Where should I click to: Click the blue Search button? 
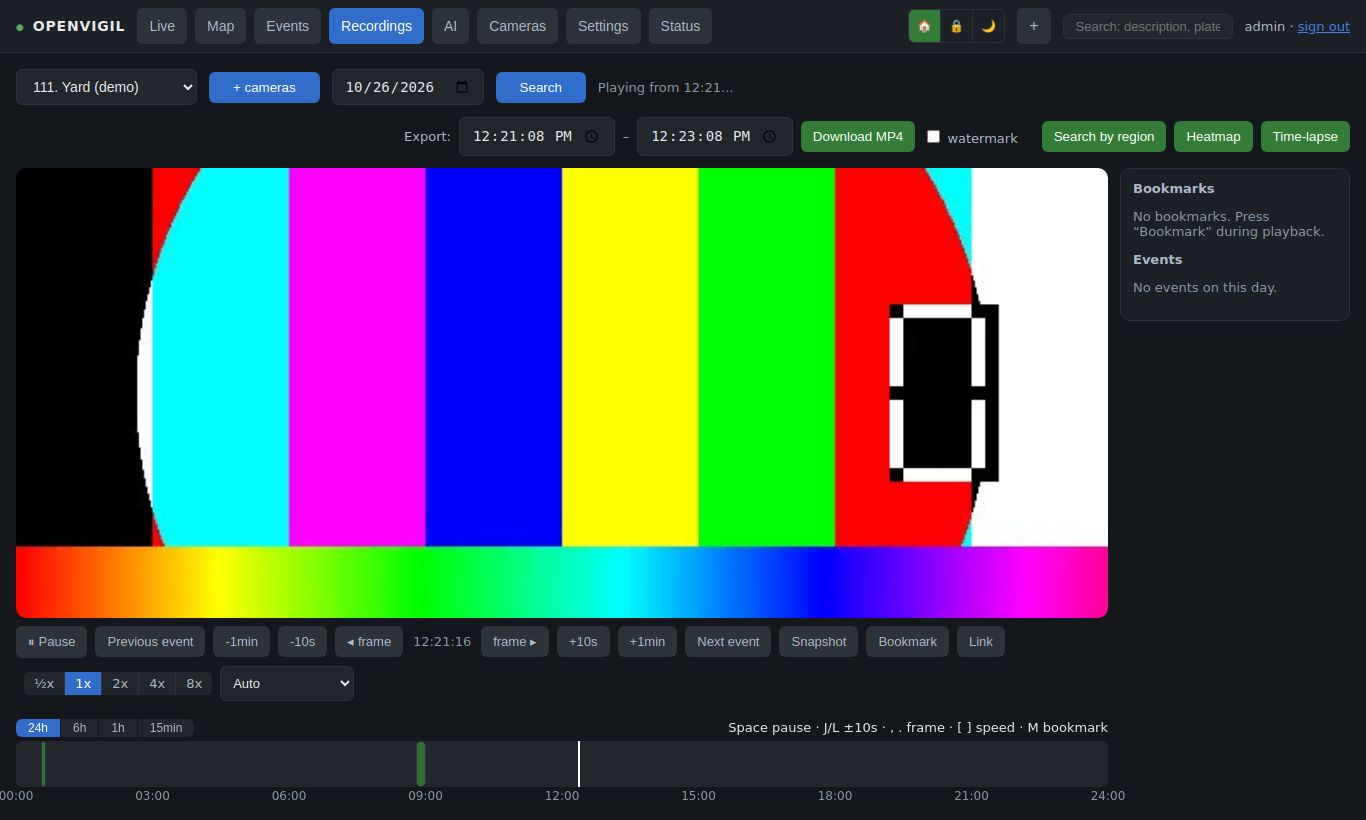541,87
